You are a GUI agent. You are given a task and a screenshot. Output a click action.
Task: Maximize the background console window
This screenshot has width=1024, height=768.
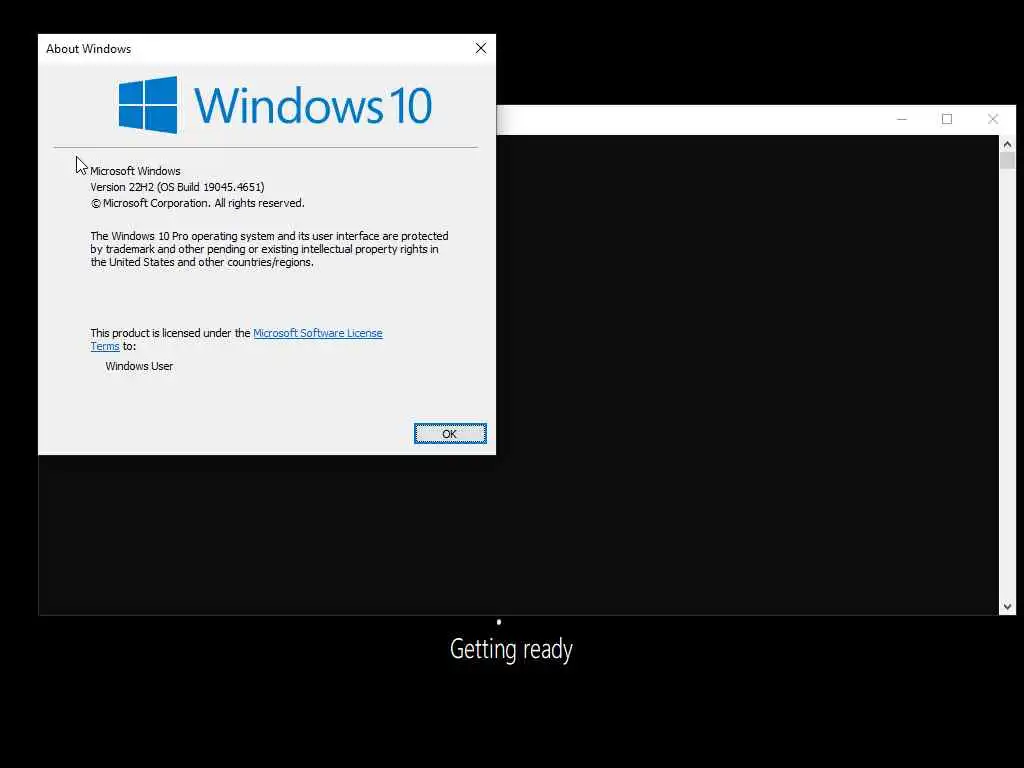[x=947, y=120]
